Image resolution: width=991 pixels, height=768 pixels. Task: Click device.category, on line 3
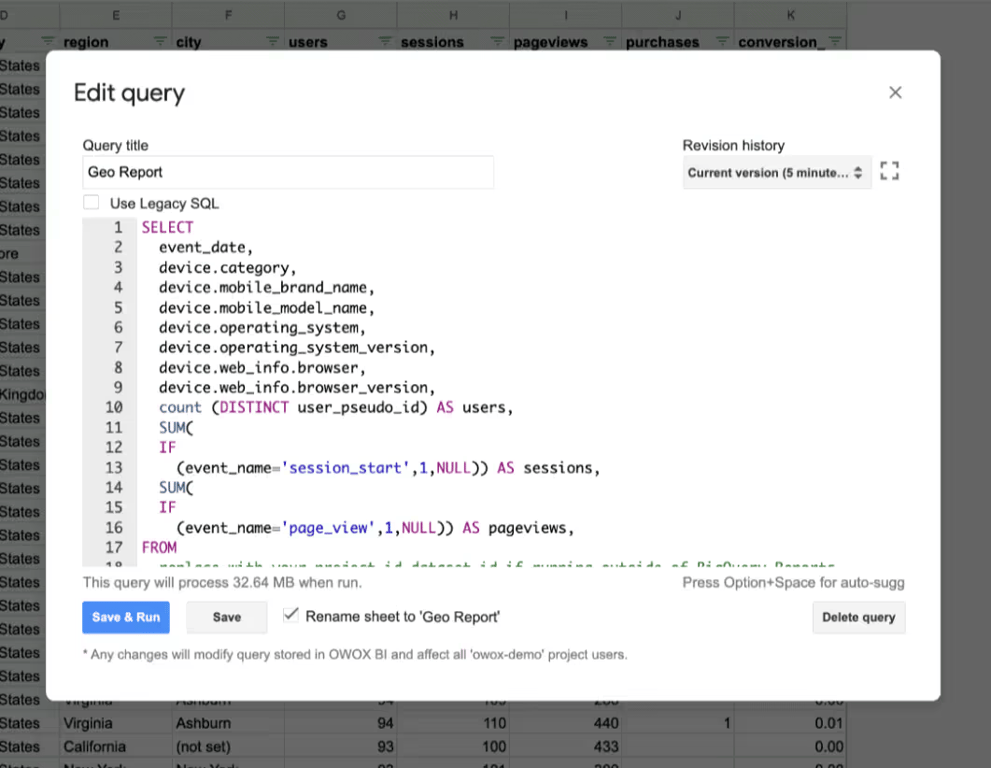click(x=228, y=267)
